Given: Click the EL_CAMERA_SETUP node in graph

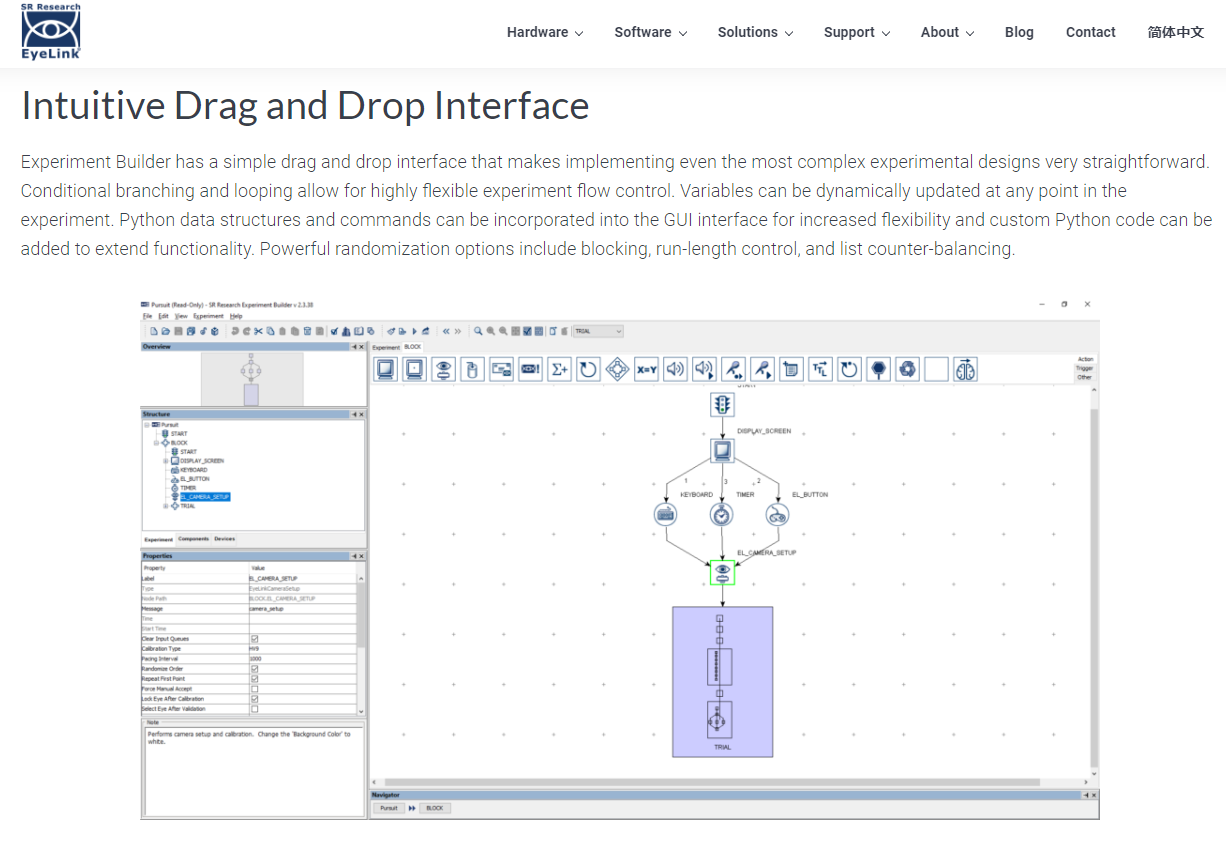Looking at the screenshot, I should point(722,572).
